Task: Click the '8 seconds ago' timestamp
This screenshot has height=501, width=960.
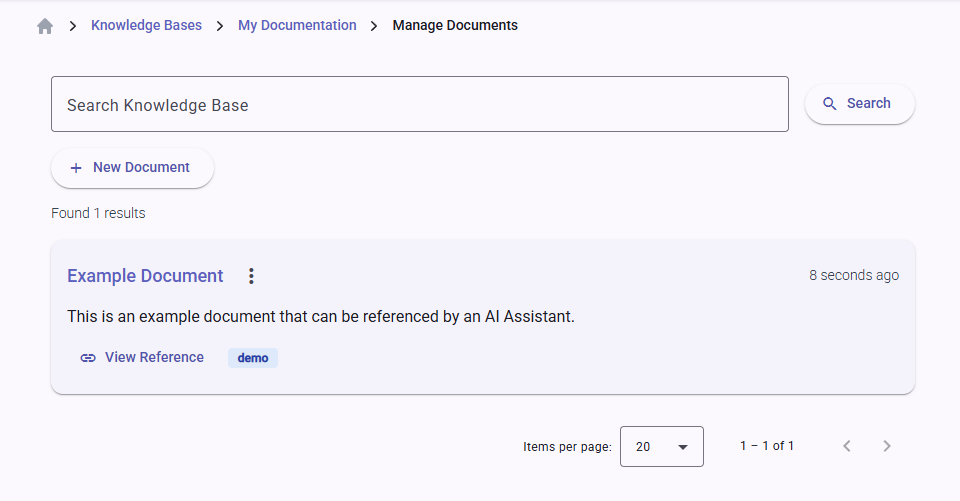Action: (853, 275)
